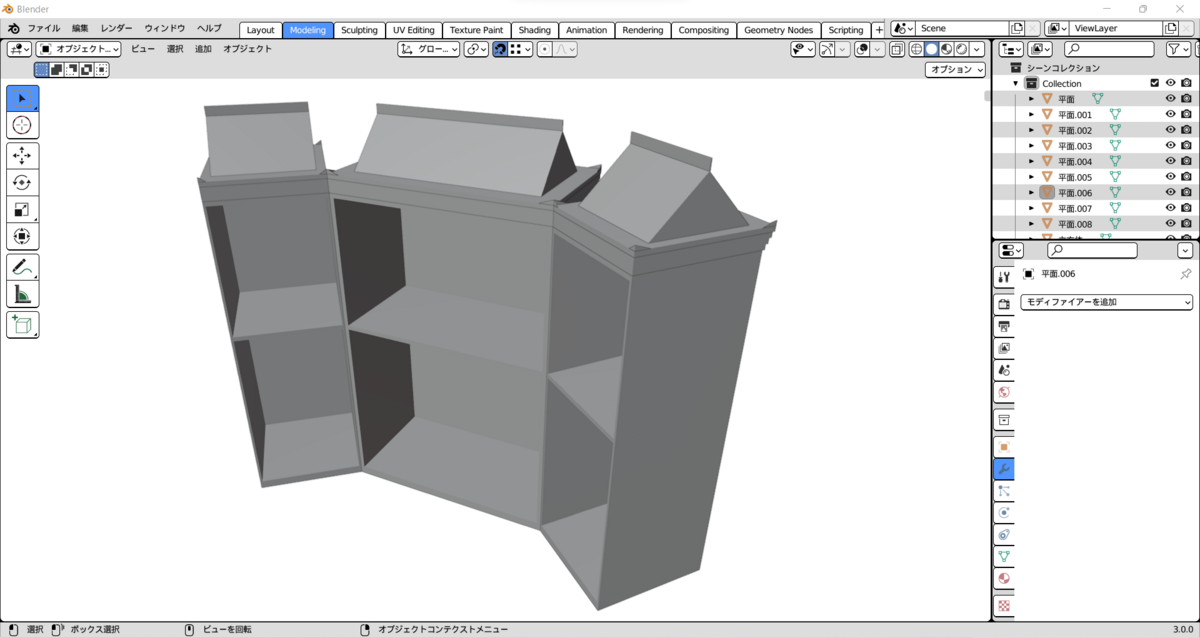Screen dimensions: 1200x638
Task: Pick the Add Cube tool
Action: 22,325
